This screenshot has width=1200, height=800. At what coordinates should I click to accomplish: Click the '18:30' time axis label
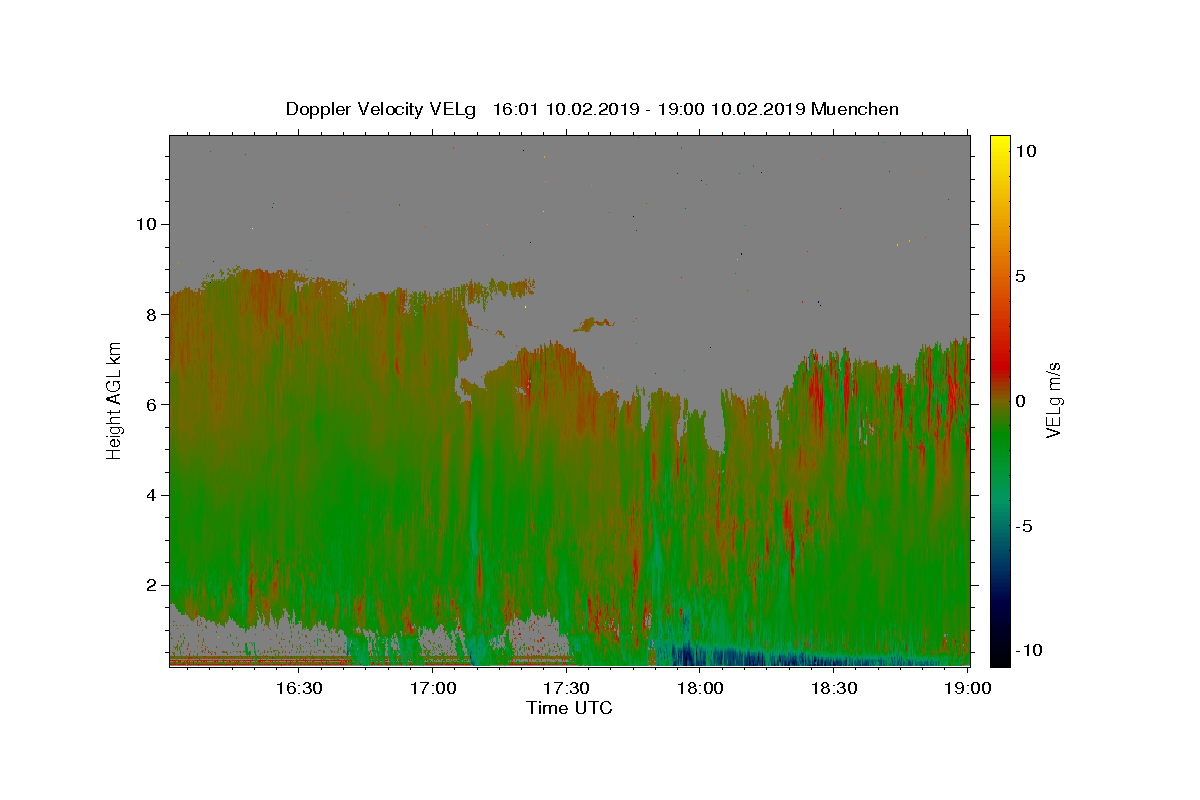tap(834, 688)
